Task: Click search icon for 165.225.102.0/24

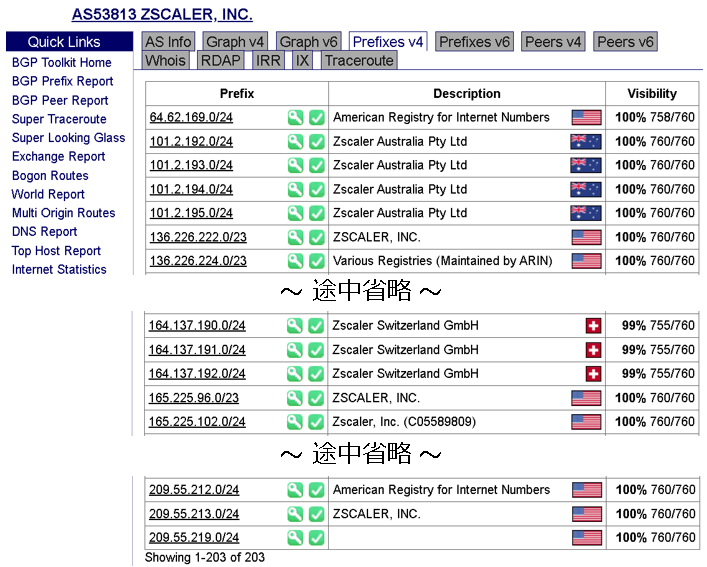Action: [x=294, y=422]
